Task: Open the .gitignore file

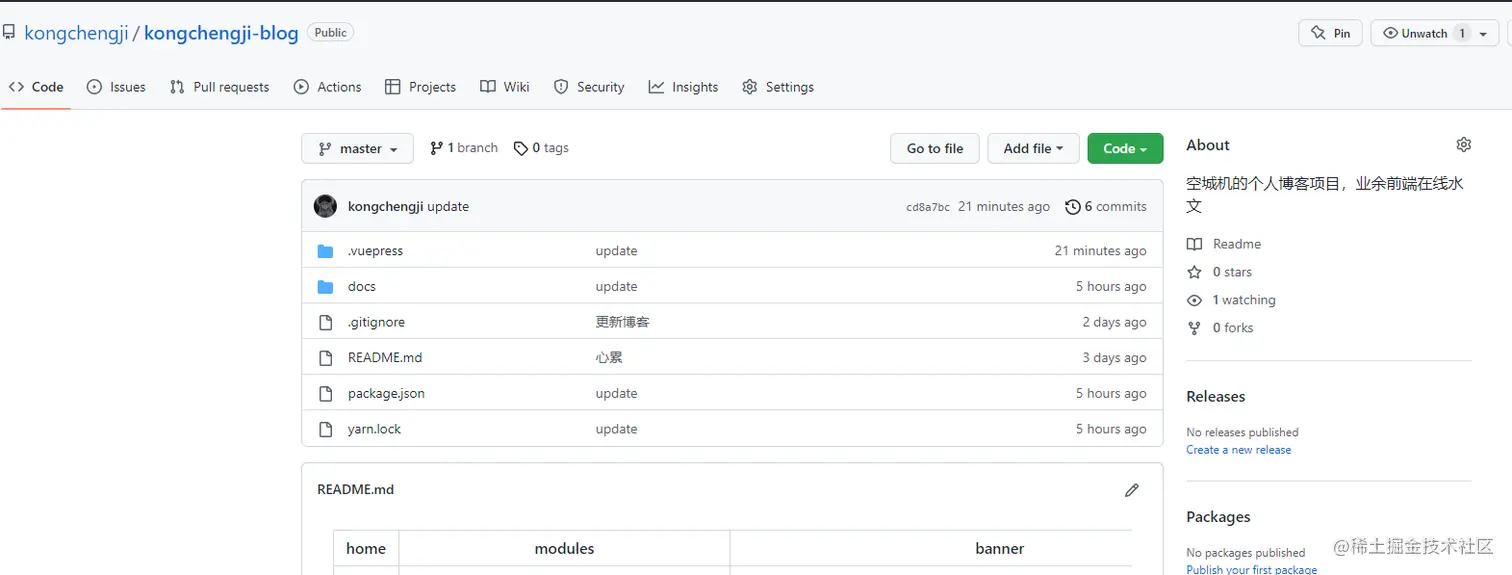Action: [376, 323]
